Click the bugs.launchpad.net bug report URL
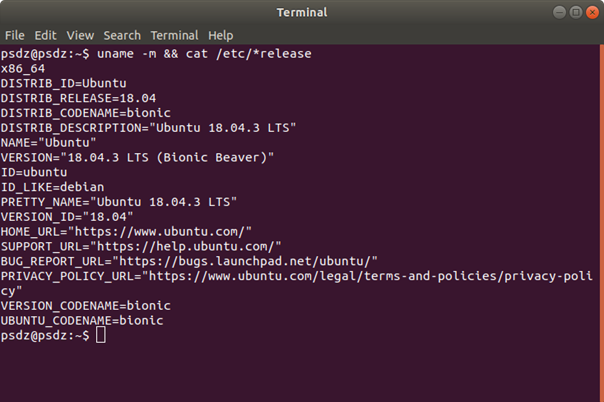Screen dimensions: 604x402 pyautogui.click(x=245, y=261)
